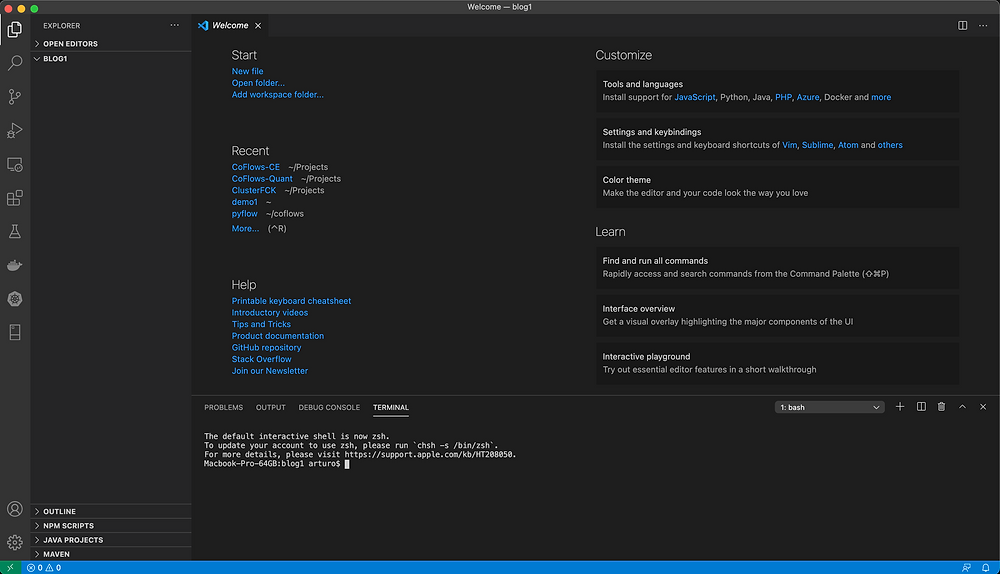Create a new terminal with plus icon
The height and width of the screenshot is (574, 1000).
pos(900,407)
